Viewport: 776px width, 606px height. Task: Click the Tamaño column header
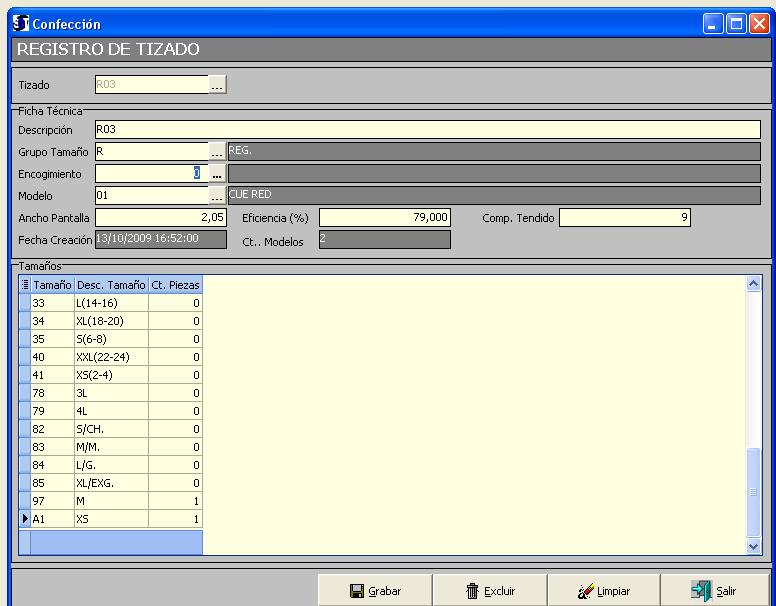[x=52, y=285]
